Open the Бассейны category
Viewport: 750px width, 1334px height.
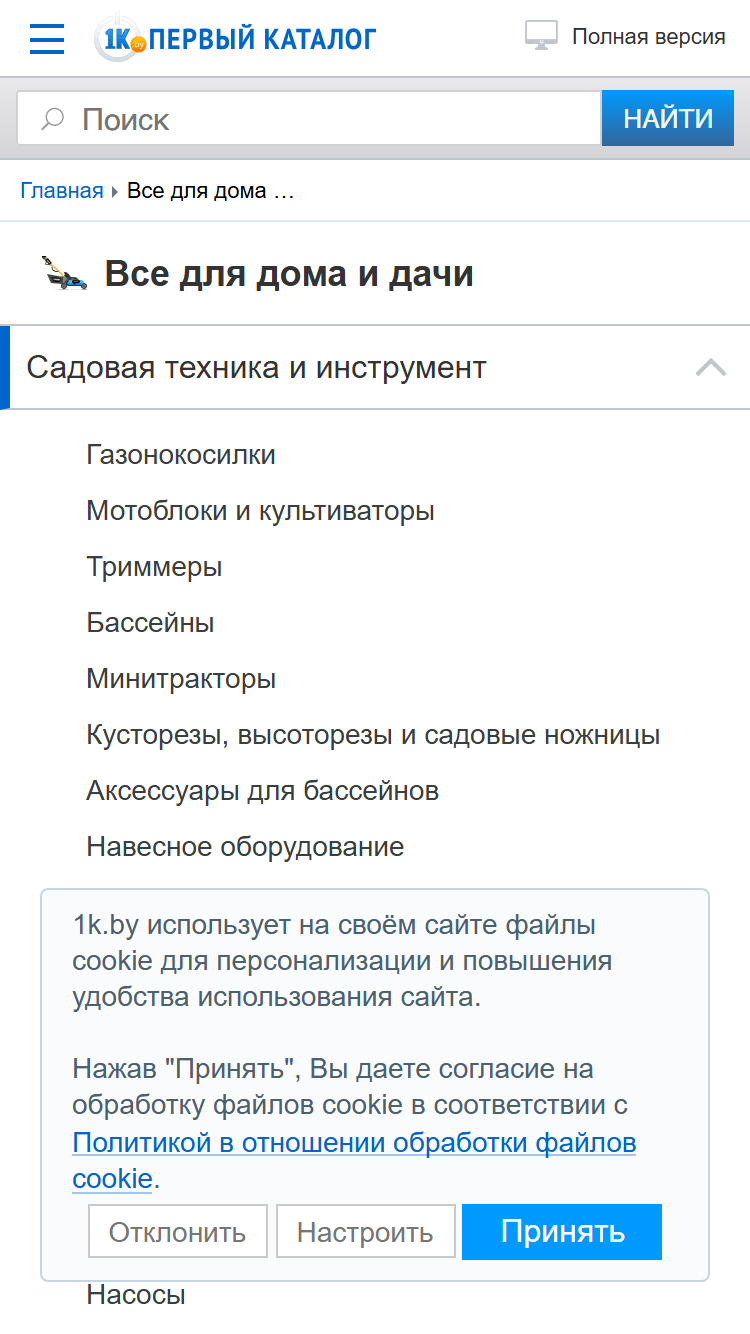coord(150,623)
